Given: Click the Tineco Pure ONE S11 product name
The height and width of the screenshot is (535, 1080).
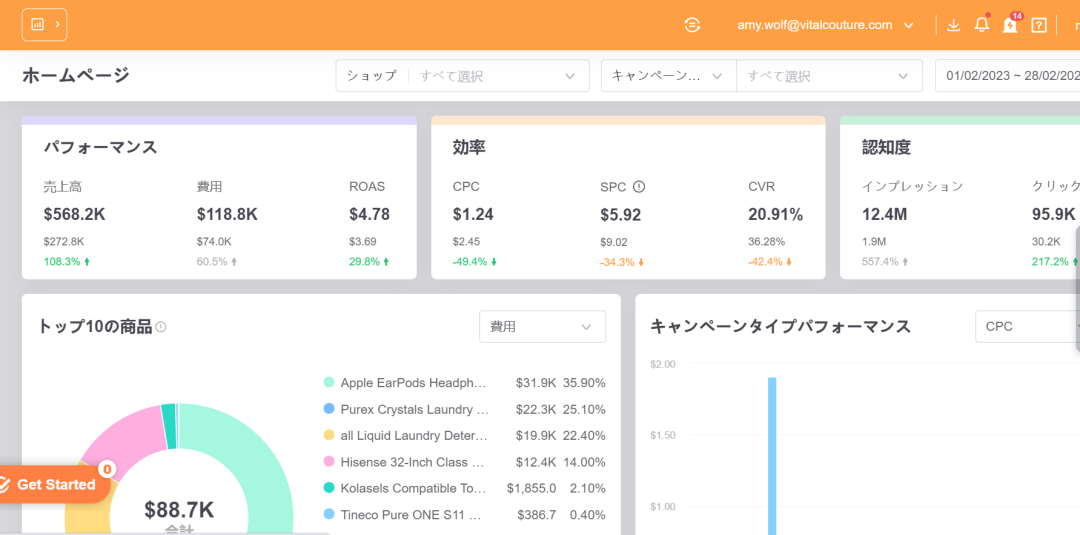Looking at the screenshot, I should click(x=411, y=514).
